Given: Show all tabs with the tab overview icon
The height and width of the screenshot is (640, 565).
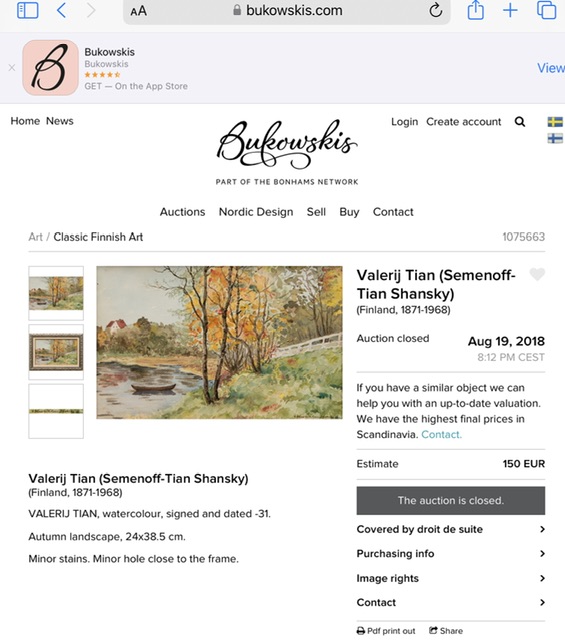Looking at the screenshot, I should pyautogui.click(x=546, y=10).
